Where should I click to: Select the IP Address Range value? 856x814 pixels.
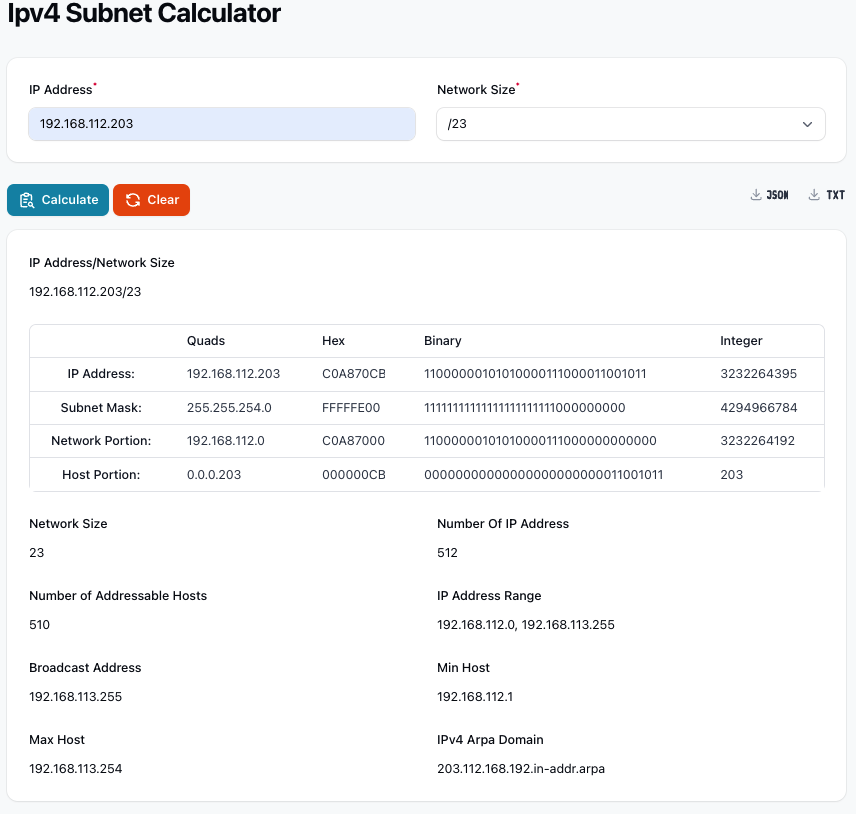526,625
